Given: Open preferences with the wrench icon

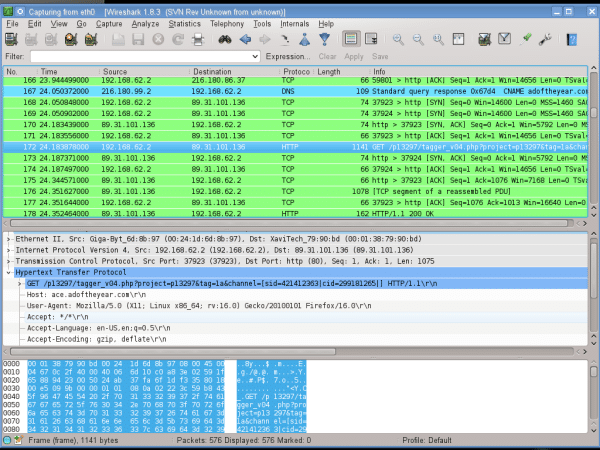Looking at the screenshot, I should 545,39.
